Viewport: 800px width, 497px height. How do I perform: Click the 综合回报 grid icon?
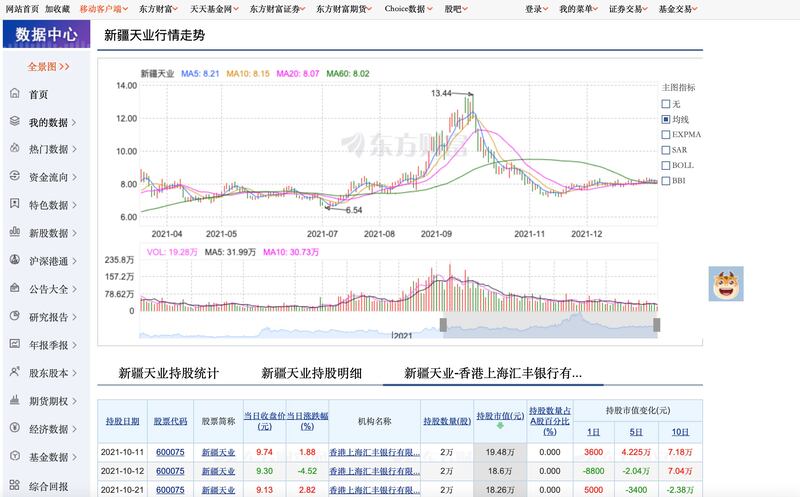click(15, 485)
